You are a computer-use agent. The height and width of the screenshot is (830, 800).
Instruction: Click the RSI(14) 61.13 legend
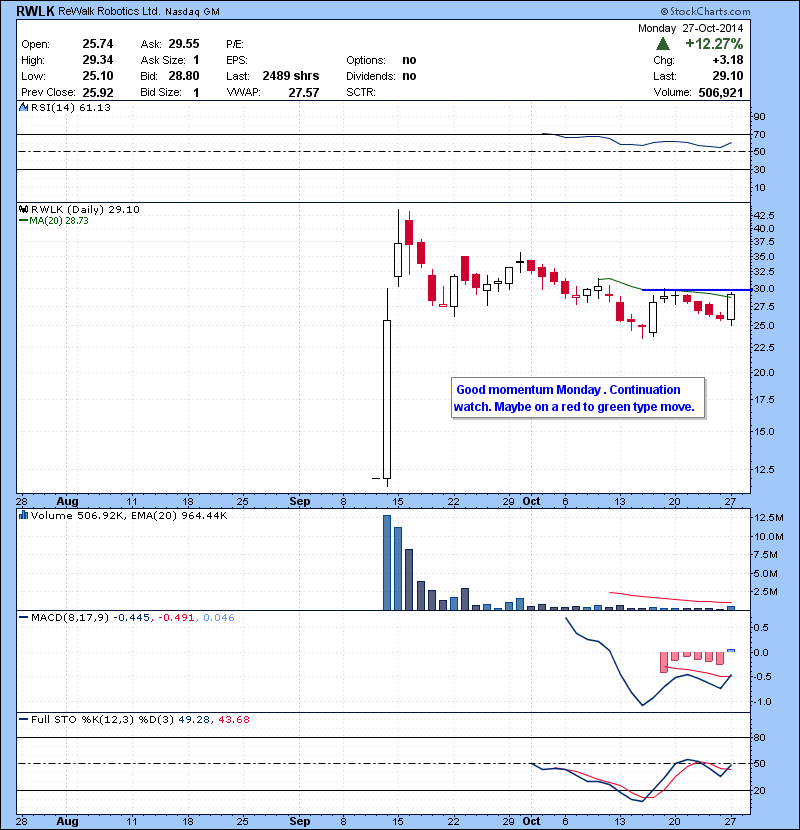coord(71,107)
